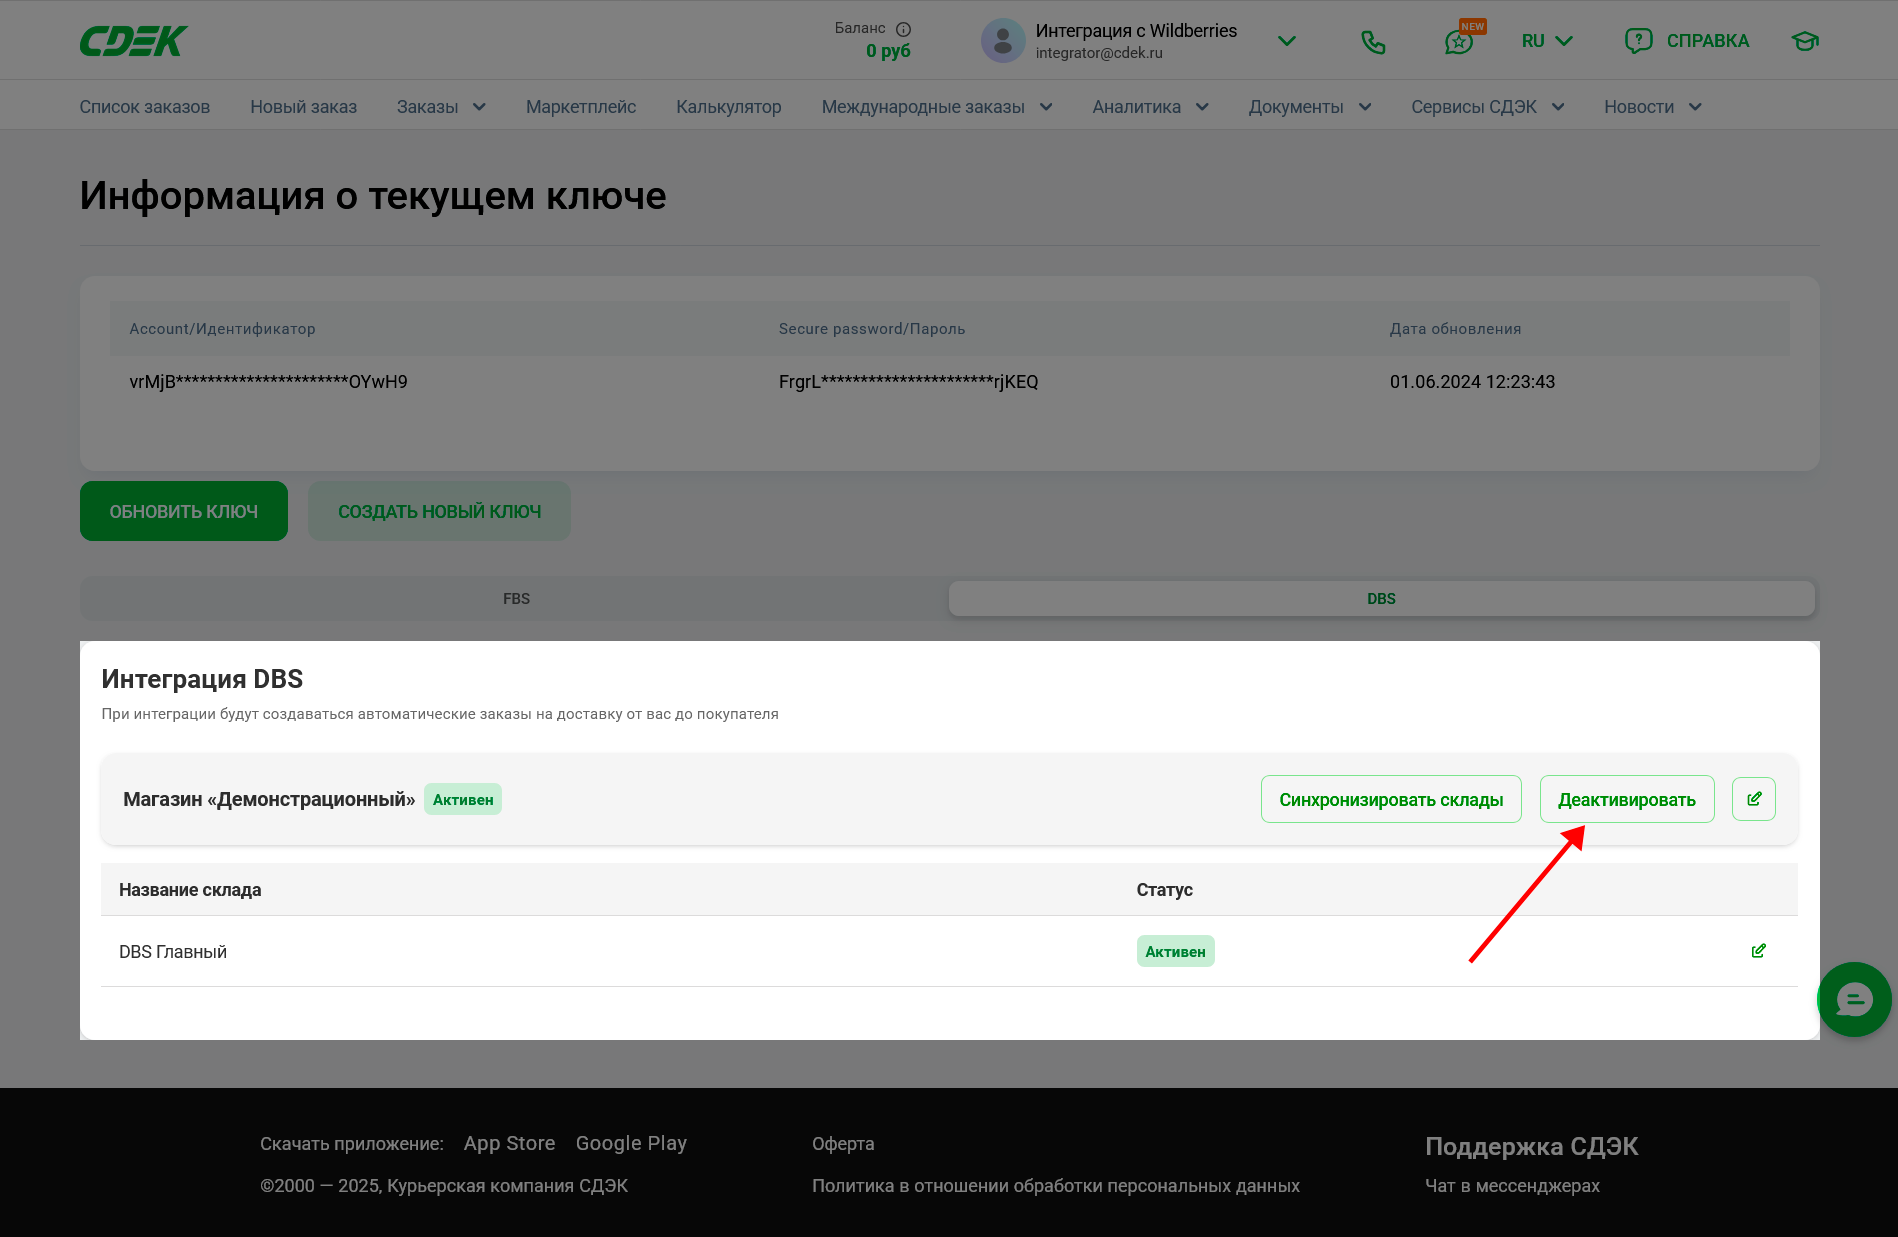
Task: Click the masked account identifier vrMjB…OYwH9
Action: 268,382
